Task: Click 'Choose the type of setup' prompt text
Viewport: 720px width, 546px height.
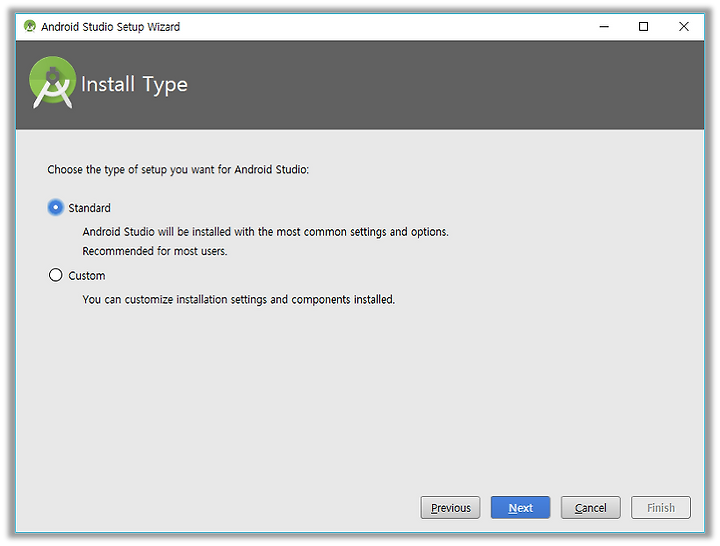Action: click(x=178, y=169)
